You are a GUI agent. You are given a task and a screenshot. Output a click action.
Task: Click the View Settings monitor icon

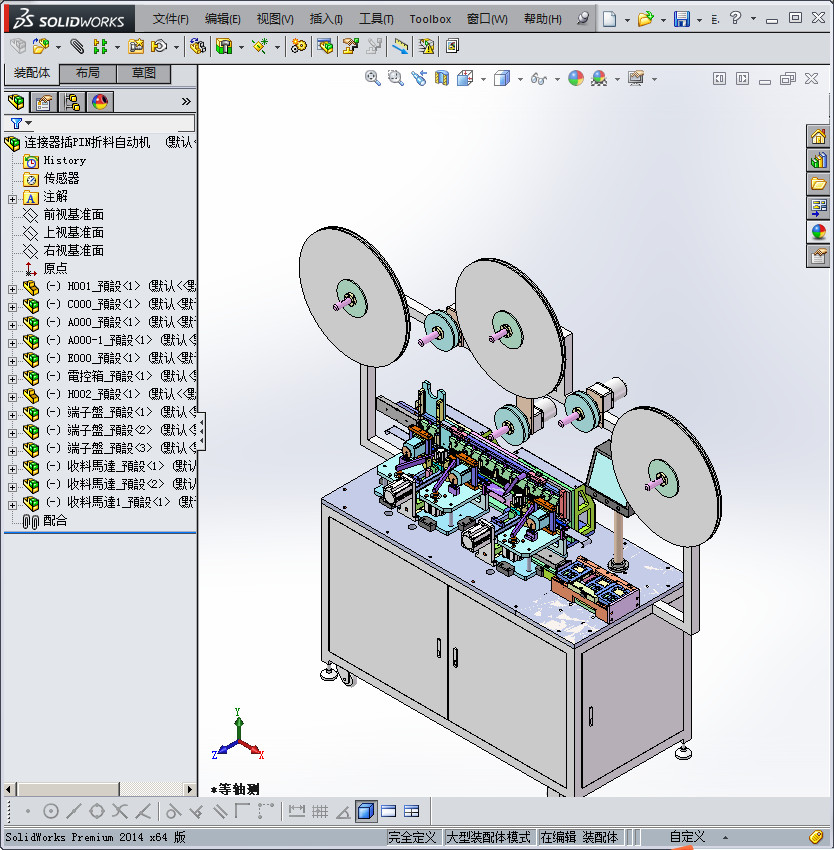[x=636, y=79]
